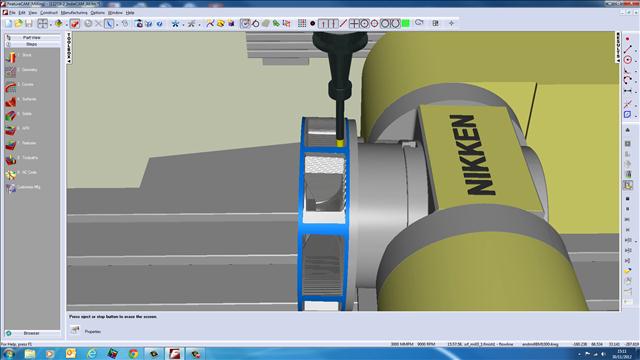Open Google Chrome from the taskbar
640x360 pixels.
point(133,353)
